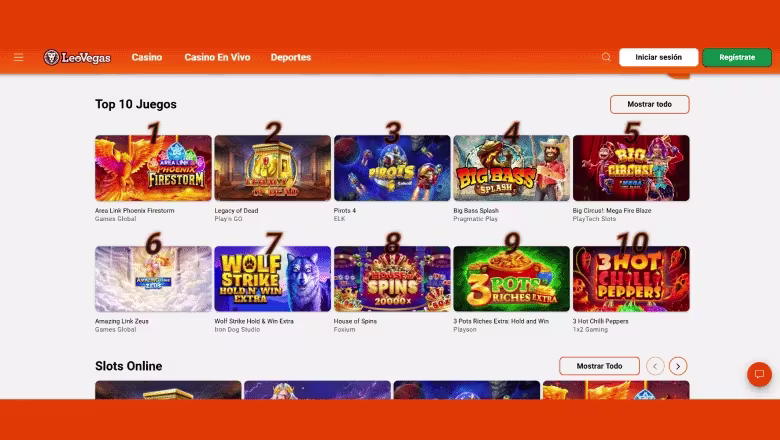Click the '1x2 Gaming' provider text

[590, 330]
